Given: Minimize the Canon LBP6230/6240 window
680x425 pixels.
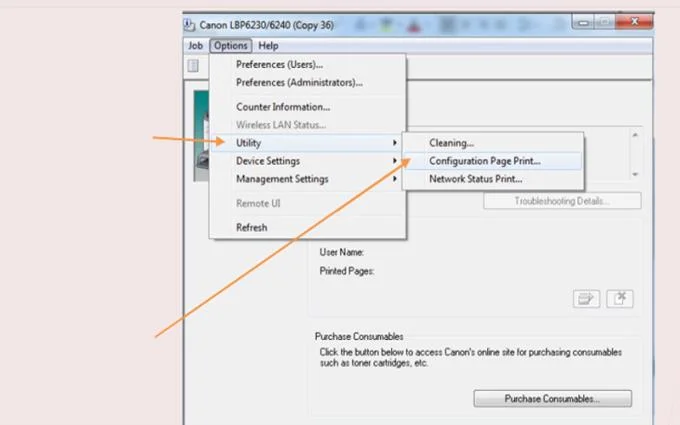Looking at the screenshot, I should coord(583,22).
